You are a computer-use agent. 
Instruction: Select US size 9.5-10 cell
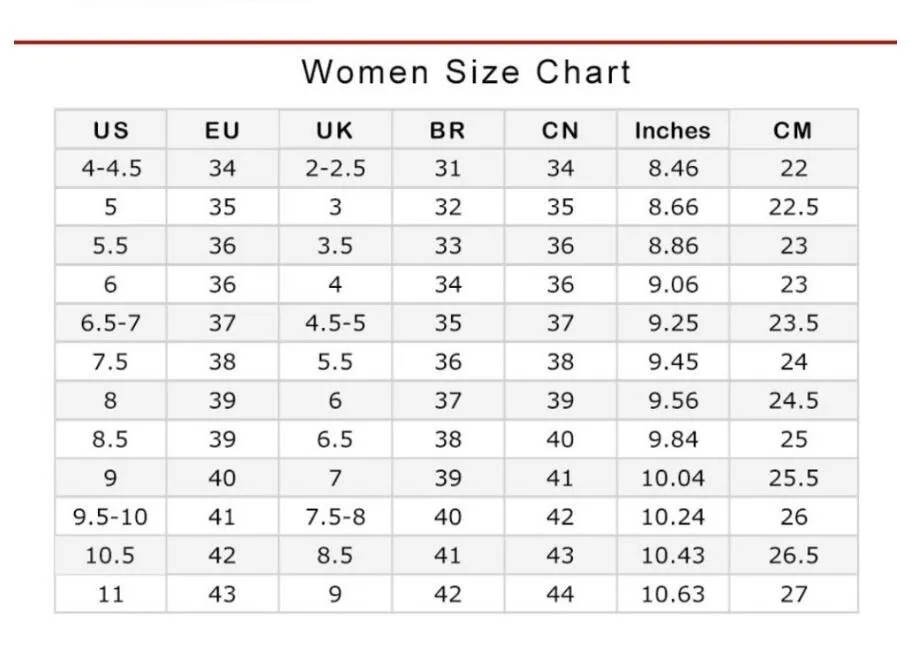[111, 516]
